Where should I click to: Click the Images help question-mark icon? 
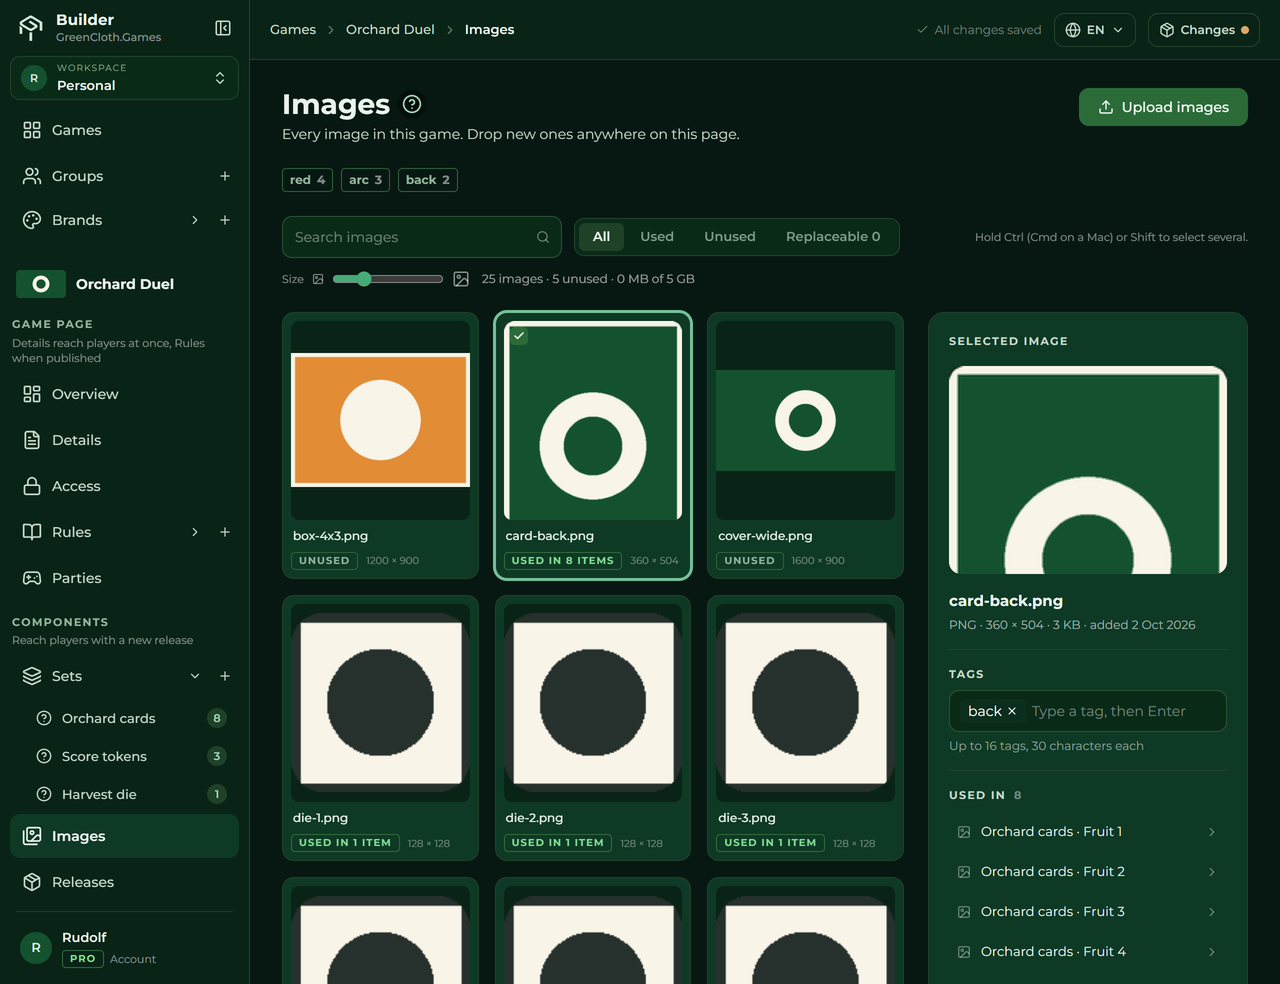(412, 104)
